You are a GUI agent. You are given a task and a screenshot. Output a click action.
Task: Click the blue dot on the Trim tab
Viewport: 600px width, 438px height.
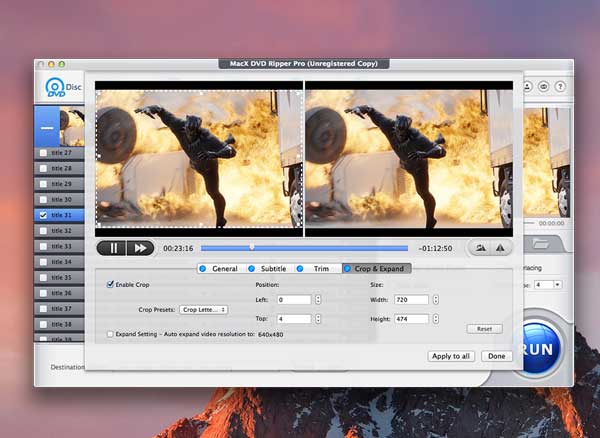300,269
